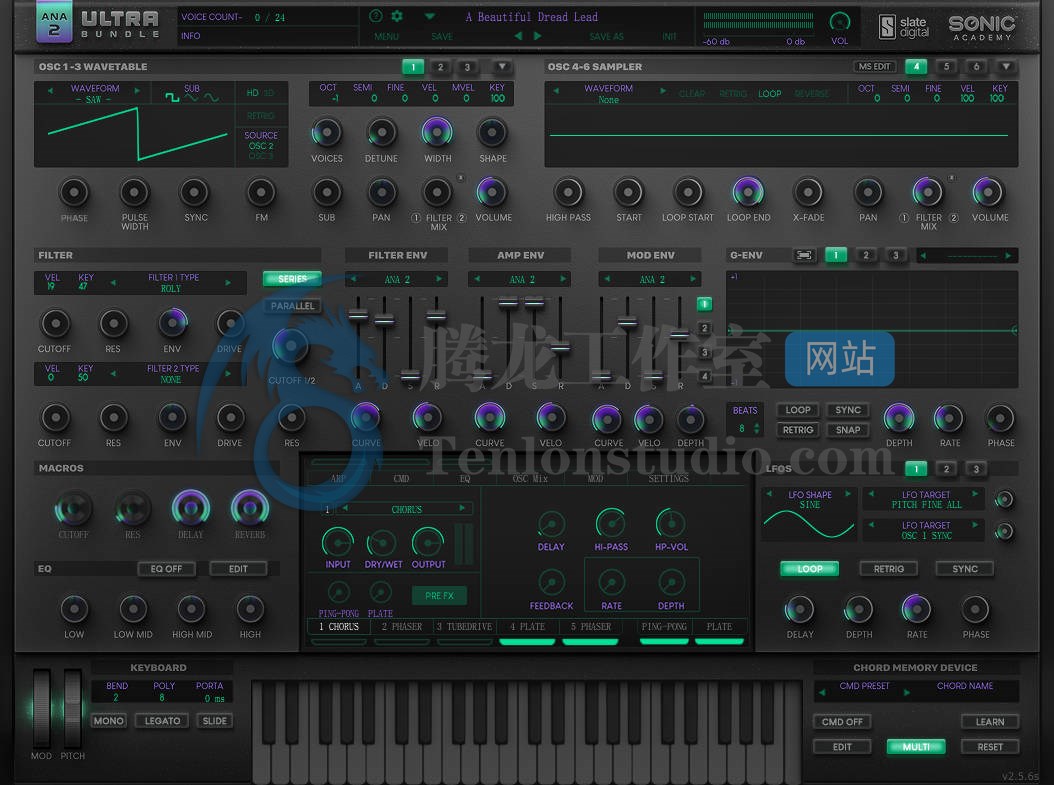The image size is (1054, 785).
Task: Open the help question-mark icon in the header
Action: tap(376, 16)
